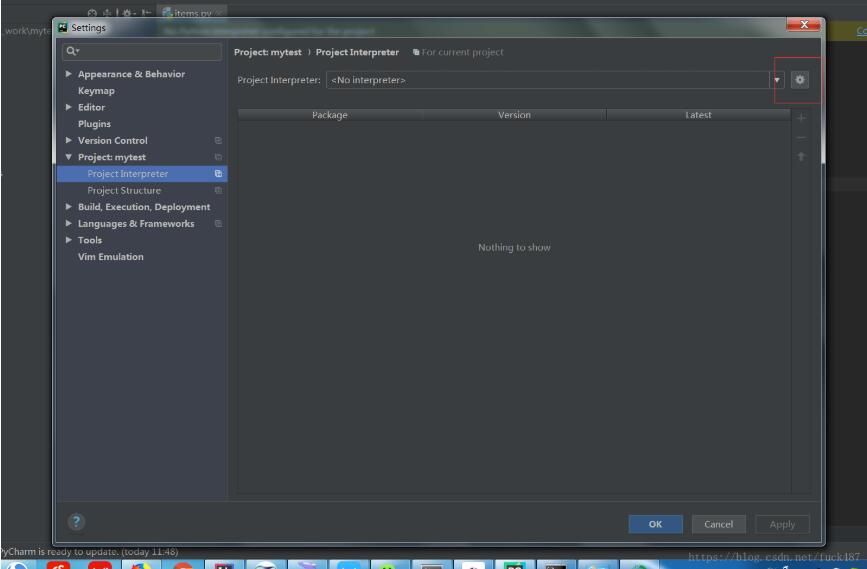Sort by the Package column header

(x=330, y=115)
